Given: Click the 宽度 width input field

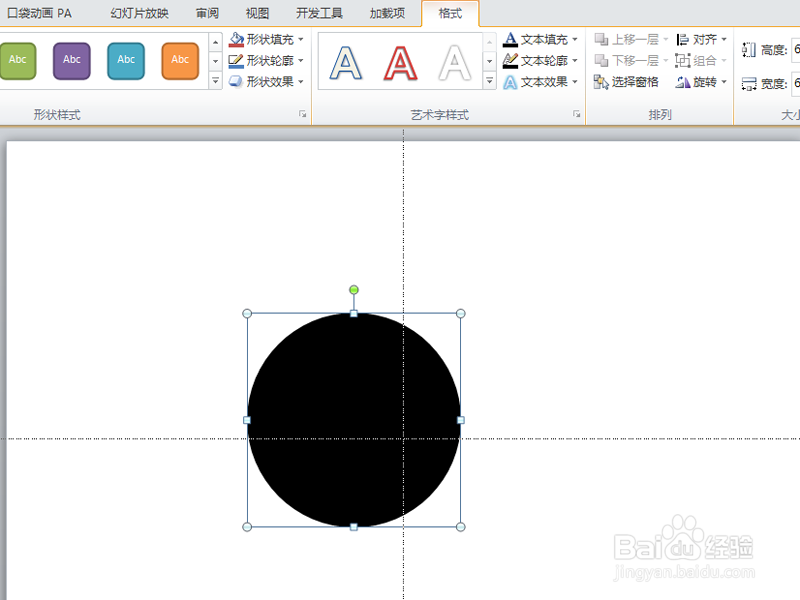Looking at the screenshot, I should 795,84.
